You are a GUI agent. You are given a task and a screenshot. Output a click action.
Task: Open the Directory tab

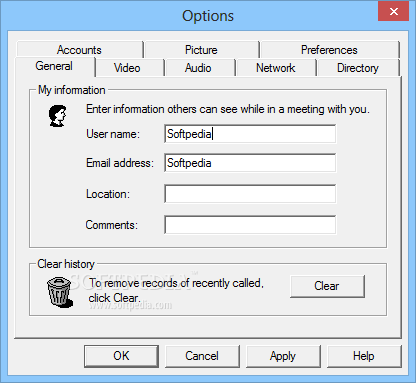click(358, 68)
